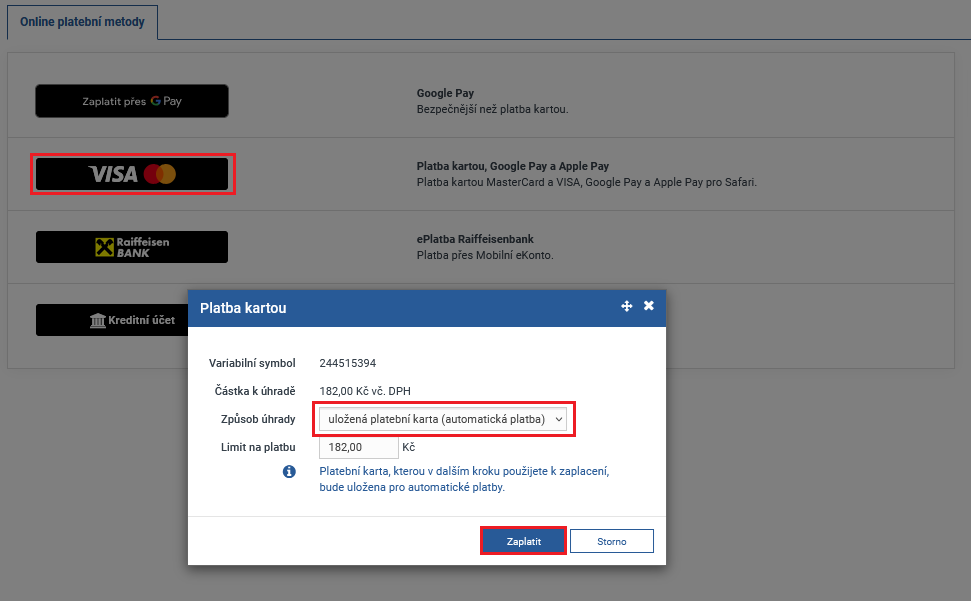Click the Platba kartou dialog title
The image size is (971, 601).
click(243, 308)
